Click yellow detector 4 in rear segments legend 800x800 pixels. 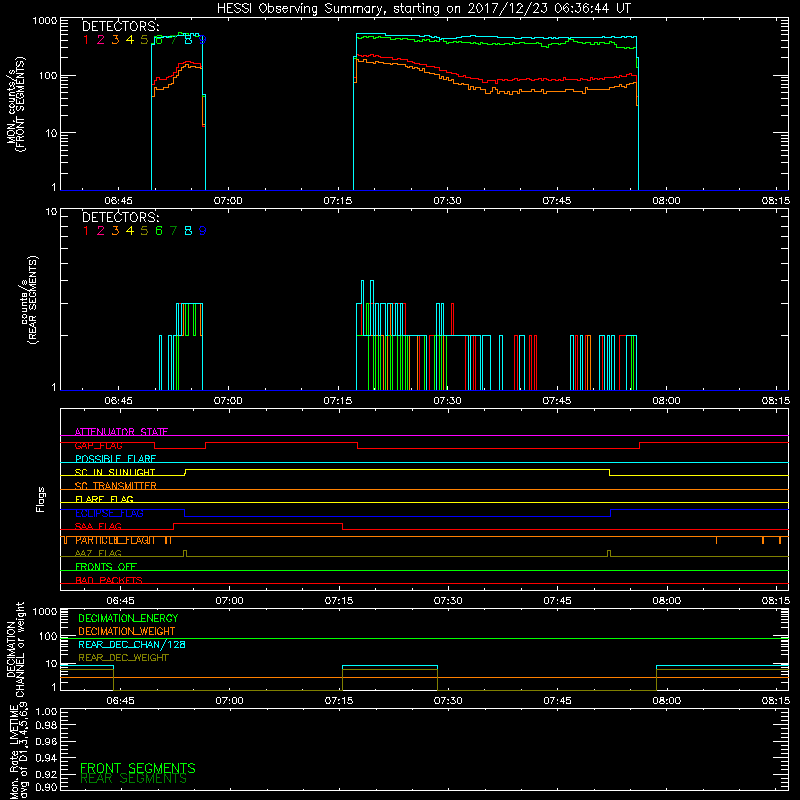130,231
